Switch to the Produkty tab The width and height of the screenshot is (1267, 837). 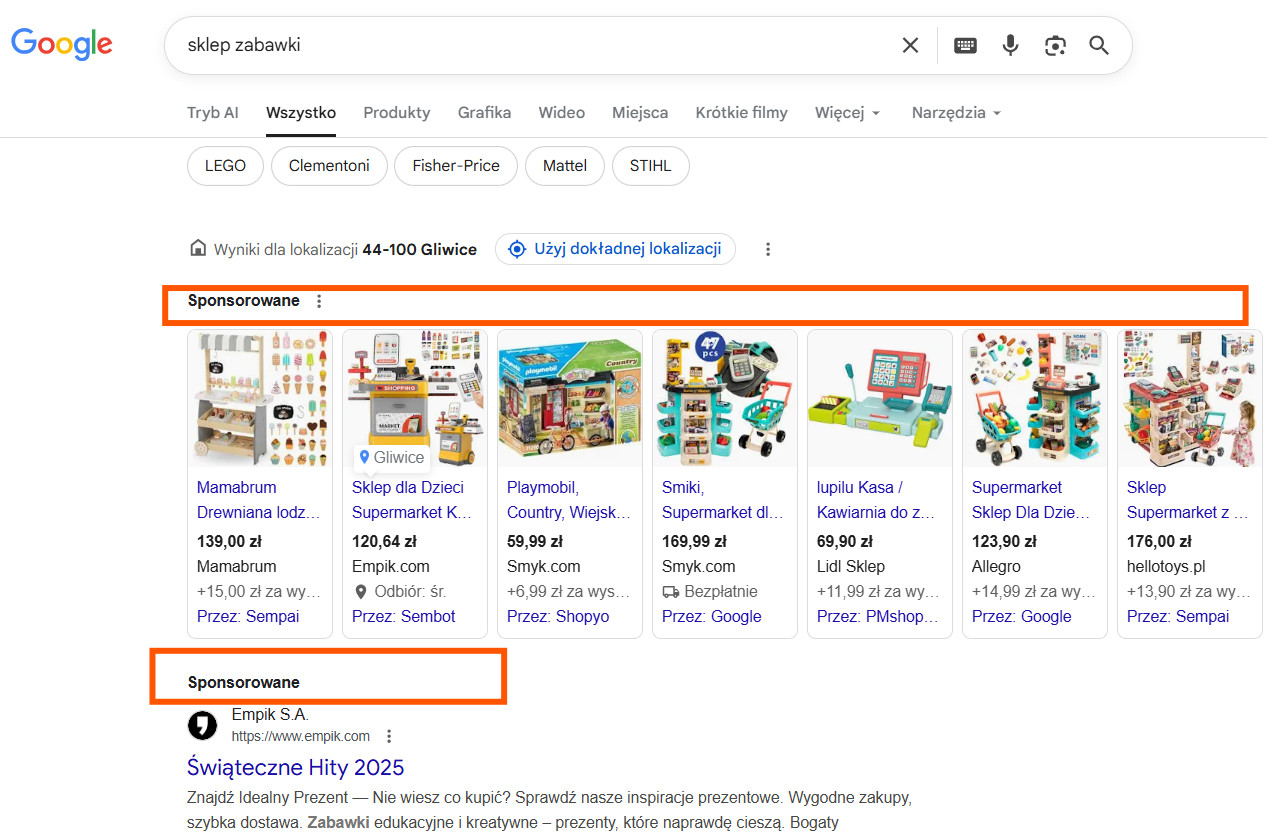(396, 113)
